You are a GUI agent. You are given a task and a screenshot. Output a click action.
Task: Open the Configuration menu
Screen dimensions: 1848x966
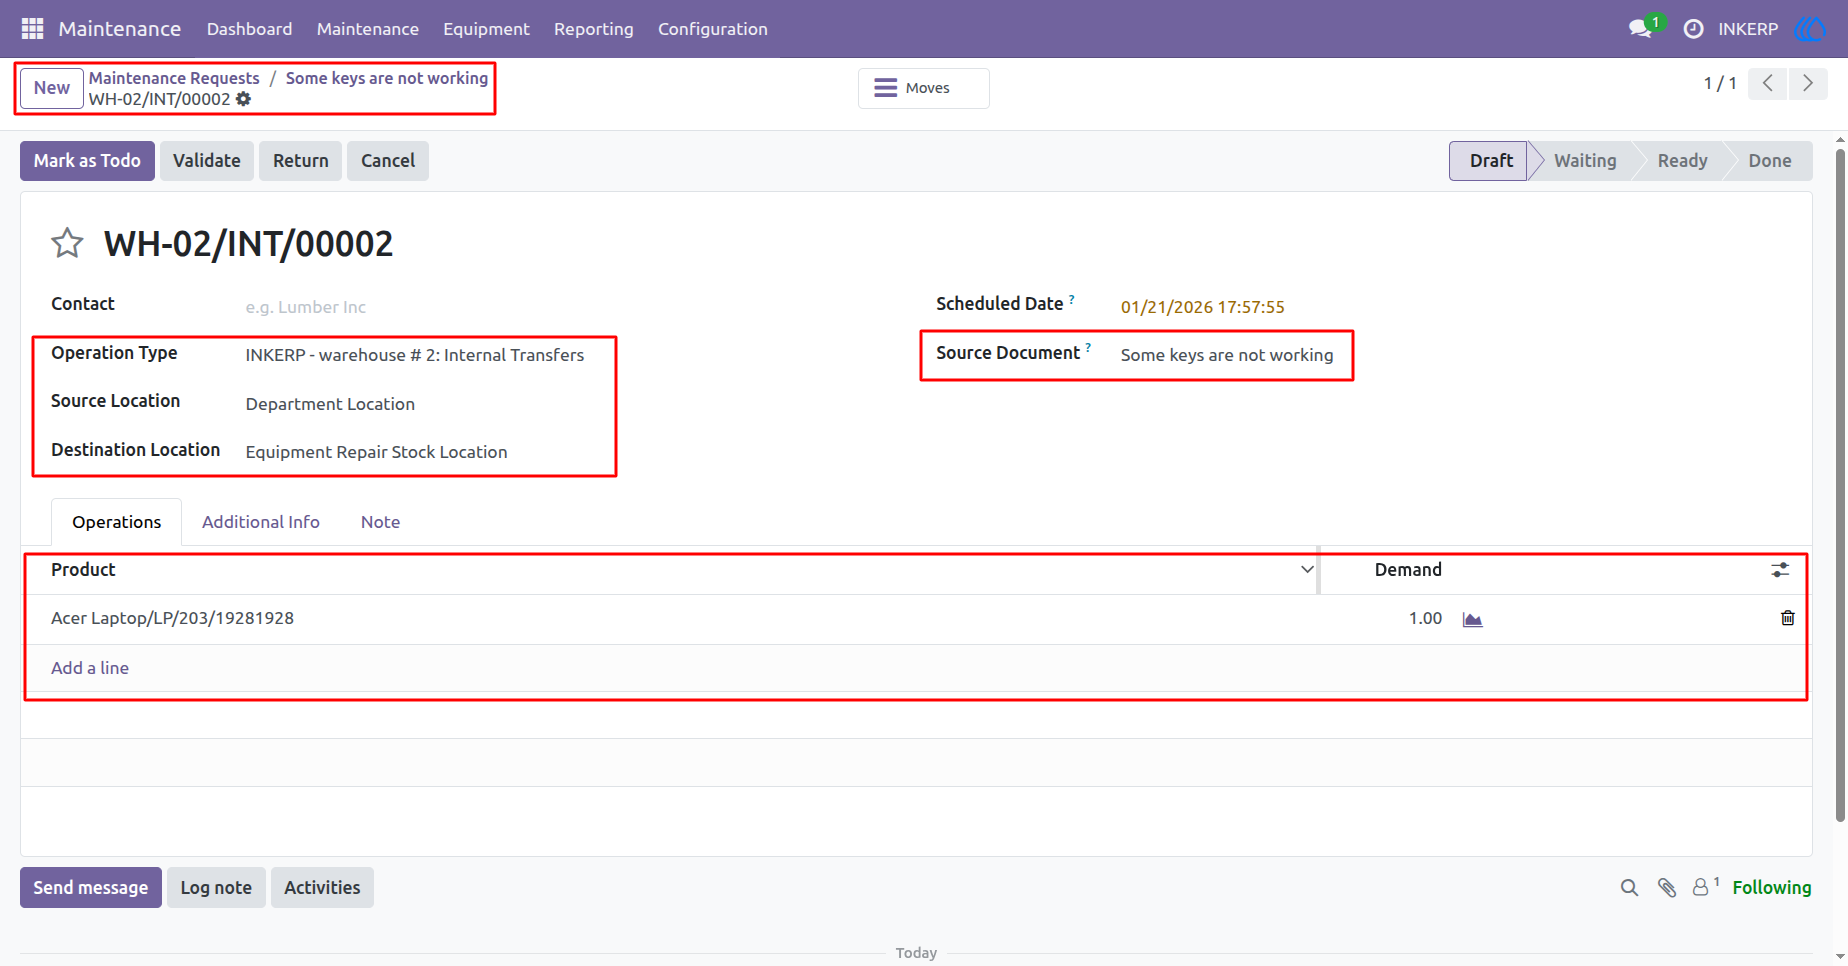pyautogui.click(x=712, y=29)
